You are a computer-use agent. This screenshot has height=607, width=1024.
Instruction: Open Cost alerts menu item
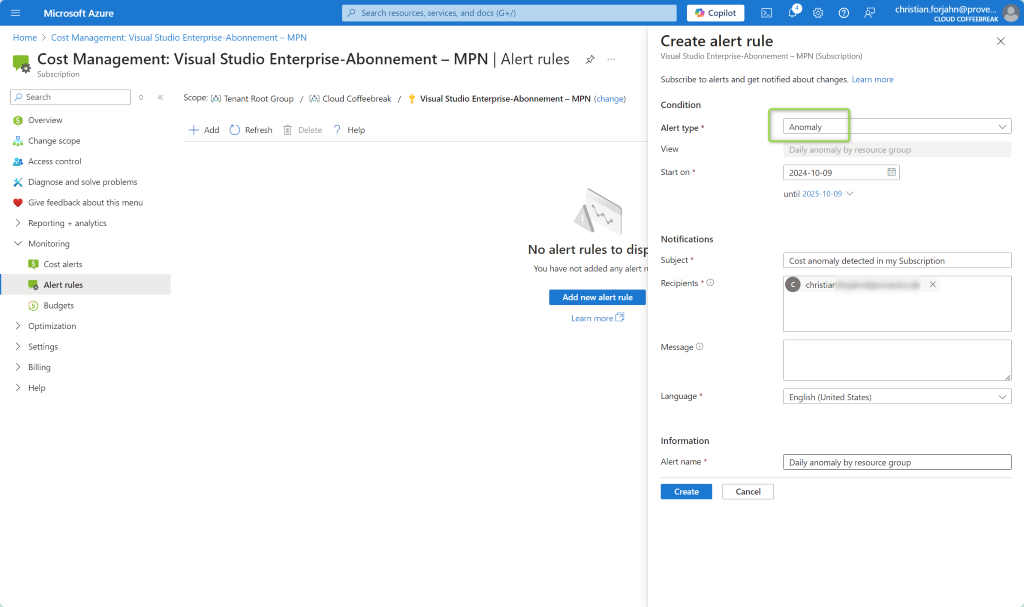coord(62,264)
